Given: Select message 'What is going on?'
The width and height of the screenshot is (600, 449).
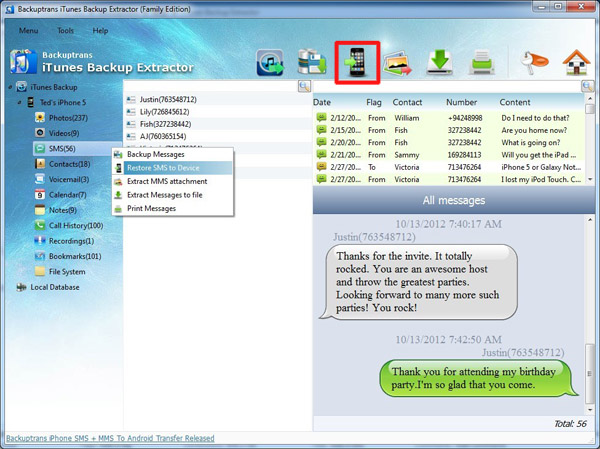Looking at the screenshot, I should click(x=449, y=142).
